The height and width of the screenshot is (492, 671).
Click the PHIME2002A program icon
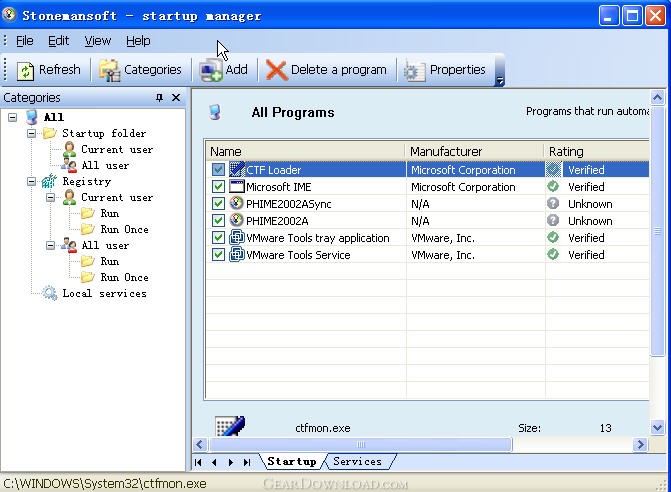pos(237,220)
